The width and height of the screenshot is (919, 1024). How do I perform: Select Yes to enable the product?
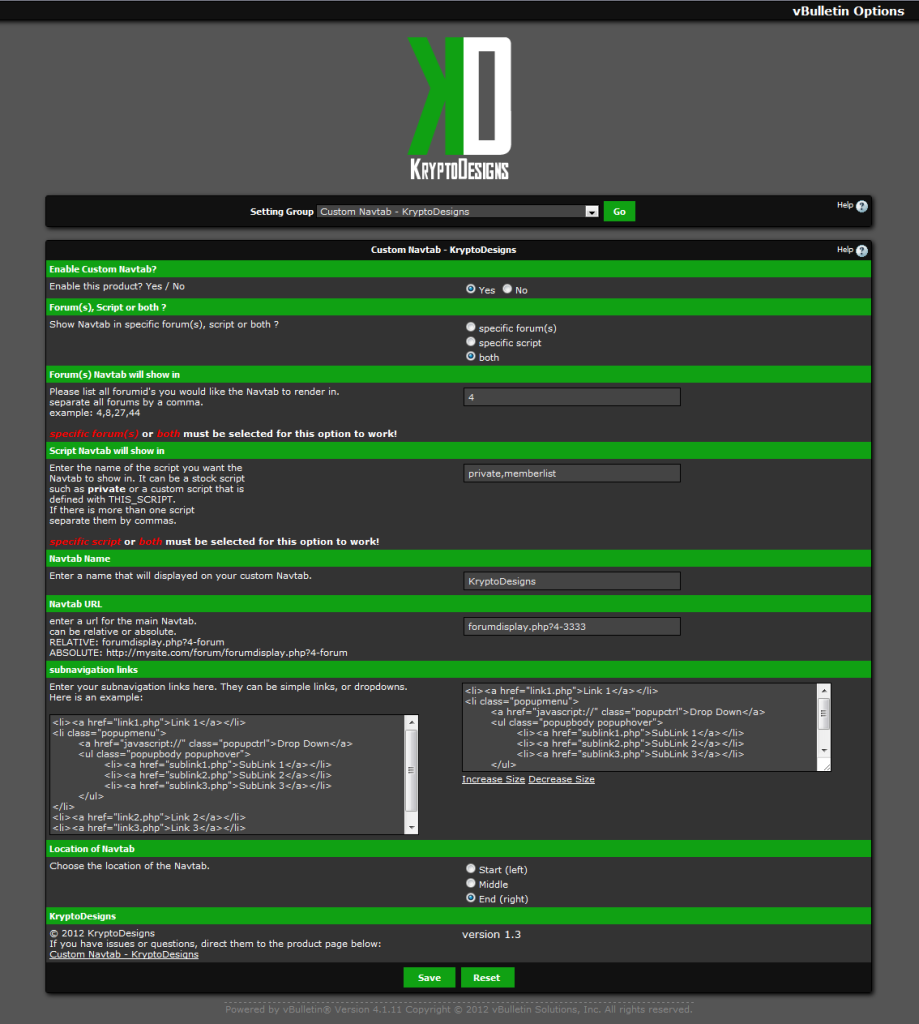(470, 289)
